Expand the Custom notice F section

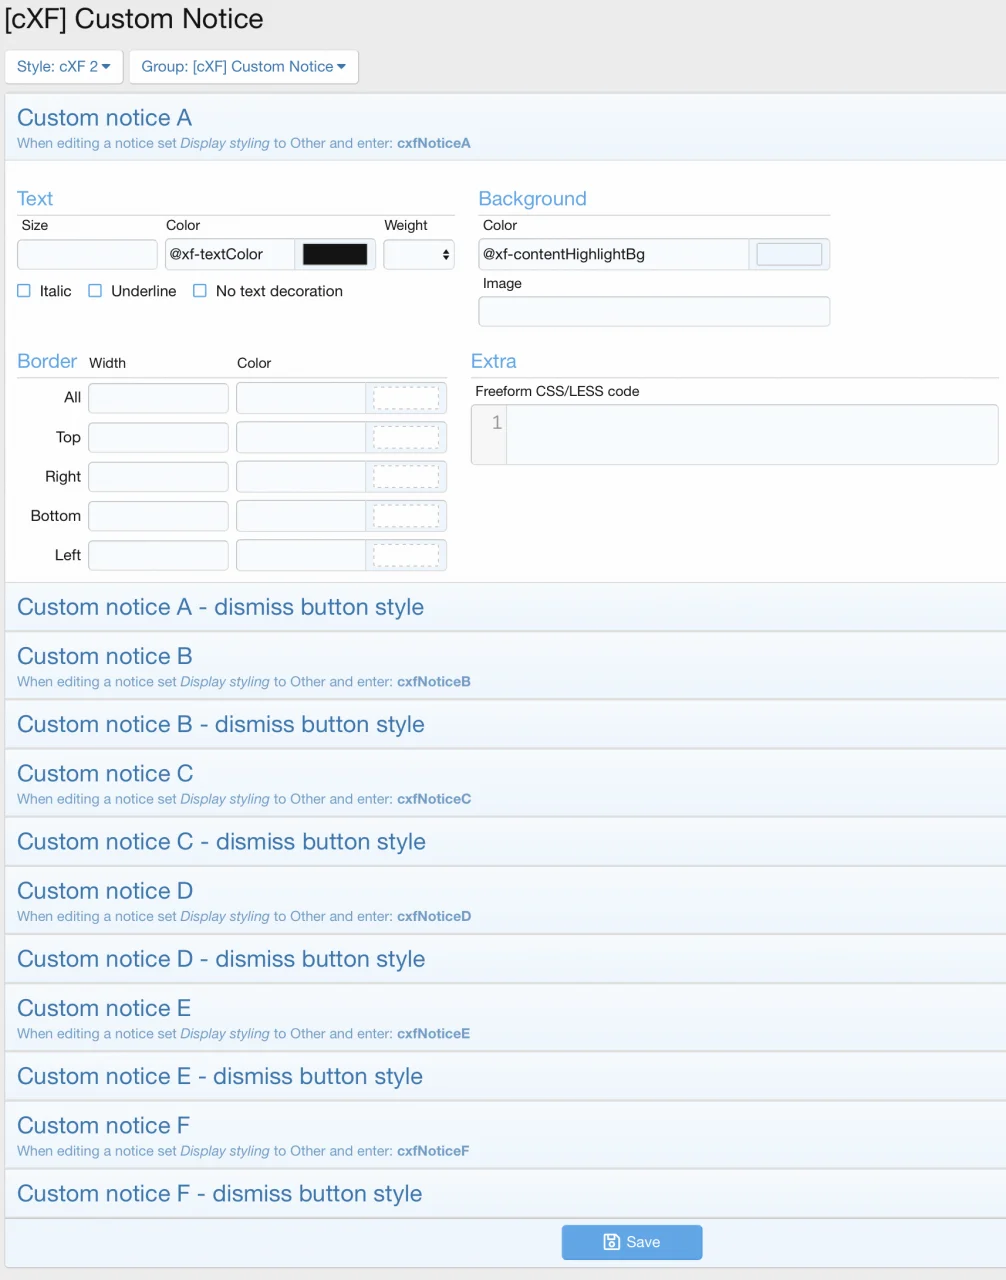point(103,1125)
